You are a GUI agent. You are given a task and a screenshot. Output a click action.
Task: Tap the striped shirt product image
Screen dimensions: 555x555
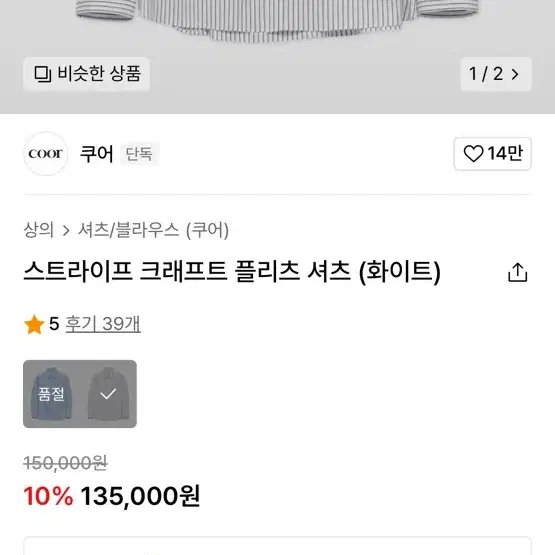[277, 21]
